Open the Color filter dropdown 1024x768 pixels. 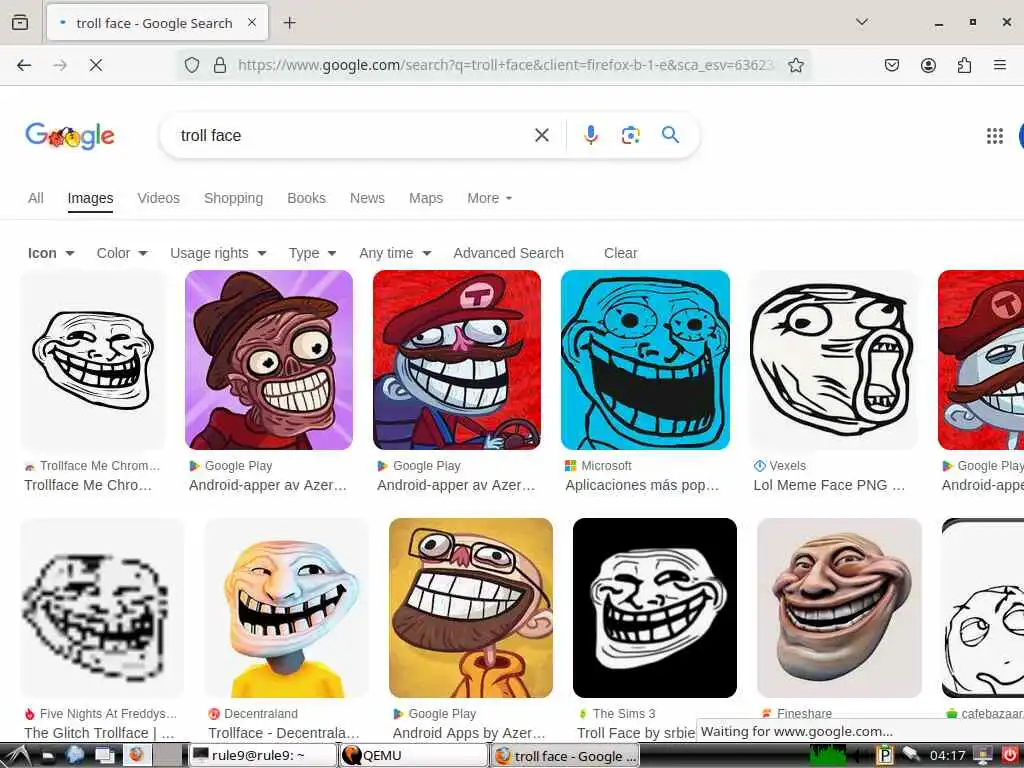click(122, 253)
